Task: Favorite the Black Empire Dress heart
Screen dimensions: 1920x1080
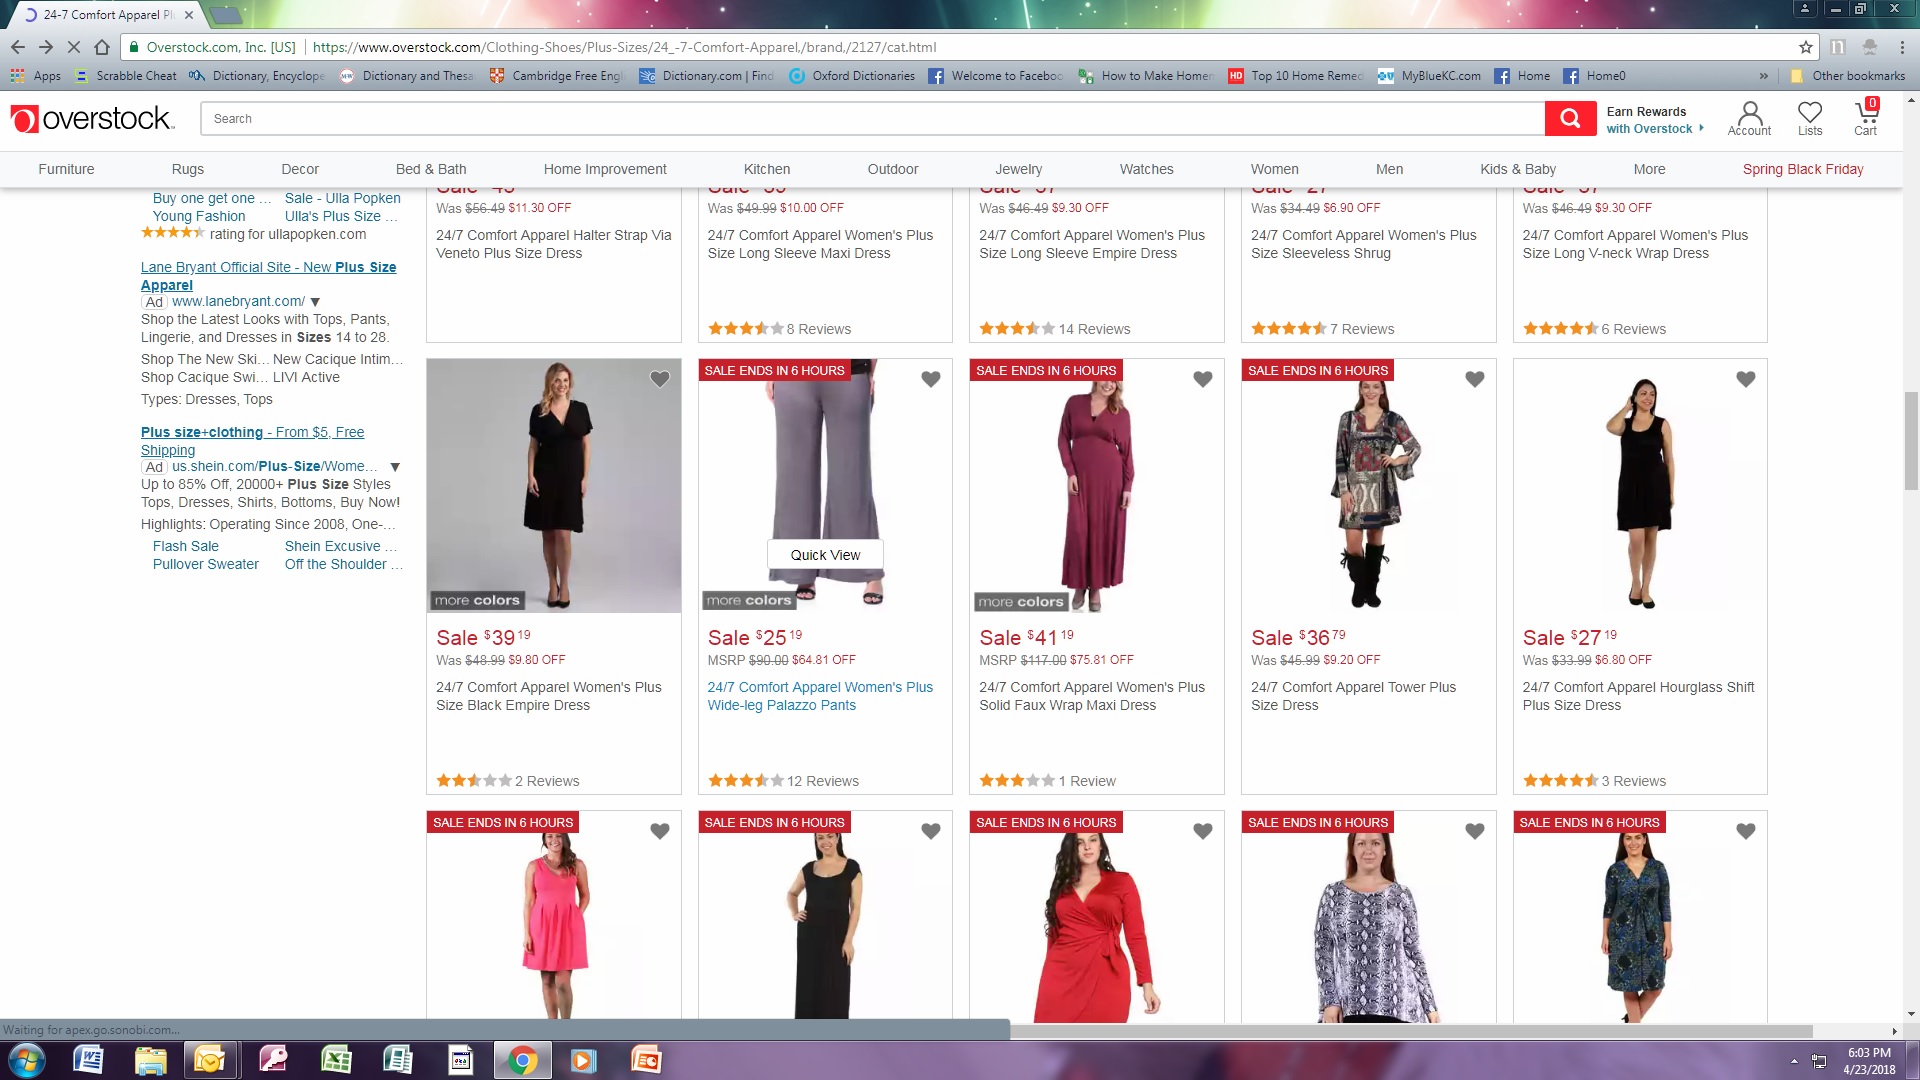Action: tap(660, 379)
